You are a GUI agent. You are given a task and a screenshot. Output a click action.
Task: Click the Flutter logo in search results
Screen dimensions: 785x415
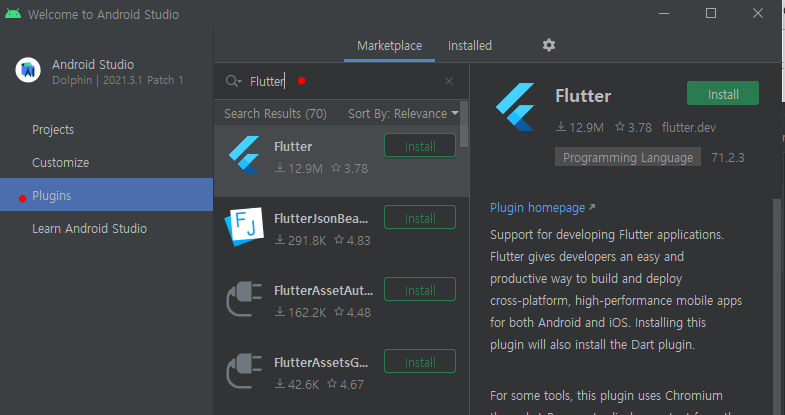(x=244, y=155)
